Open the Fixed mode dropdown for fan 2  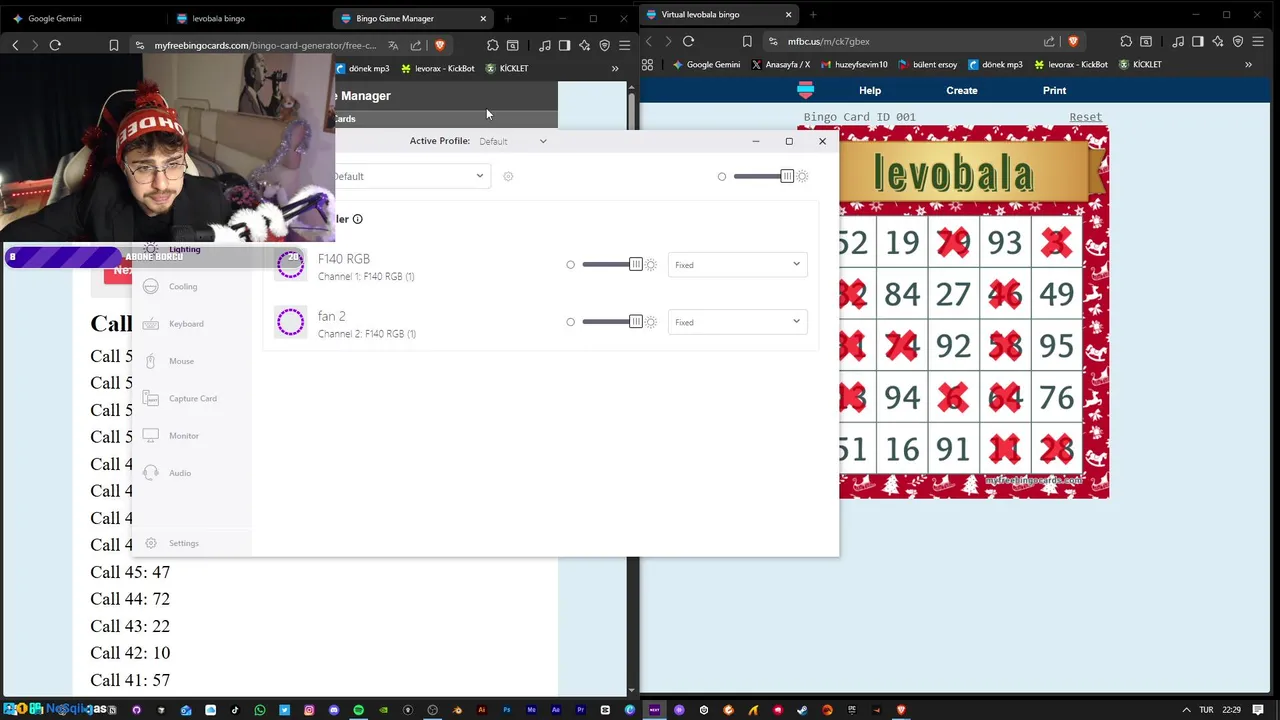[737, 322]
